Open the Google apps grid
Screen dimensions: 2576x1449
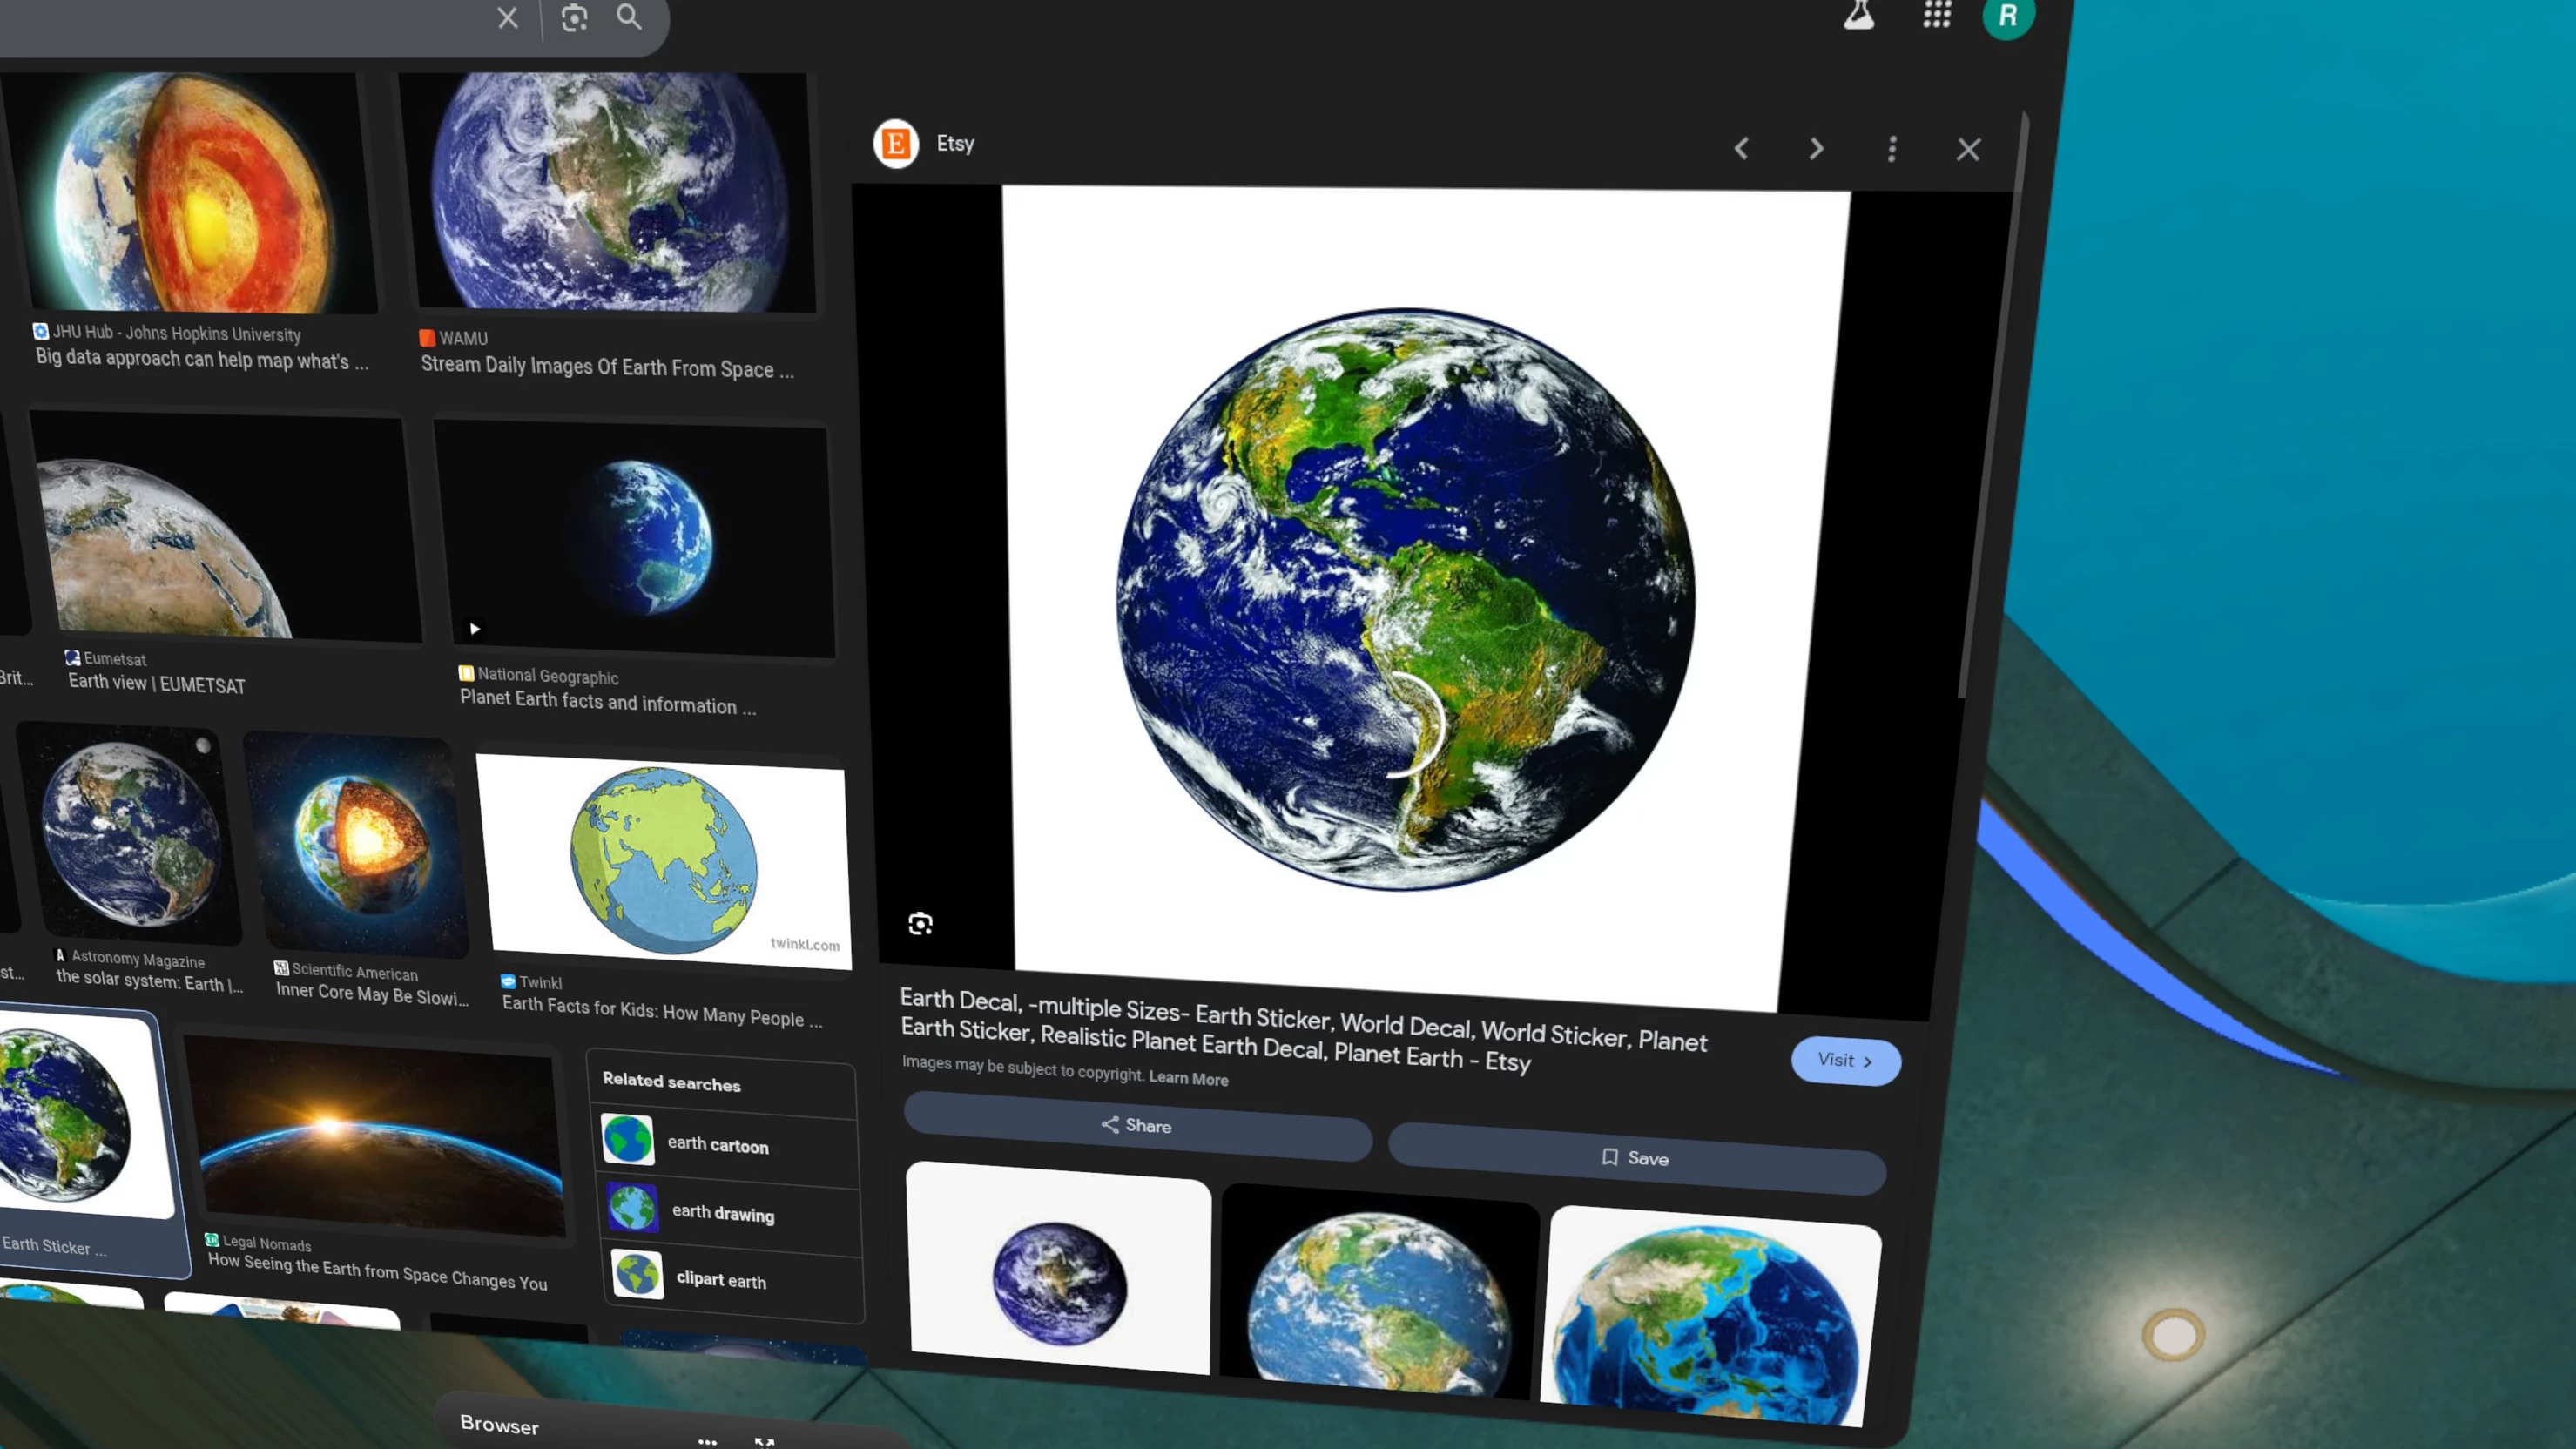(x=1937, y=14)
